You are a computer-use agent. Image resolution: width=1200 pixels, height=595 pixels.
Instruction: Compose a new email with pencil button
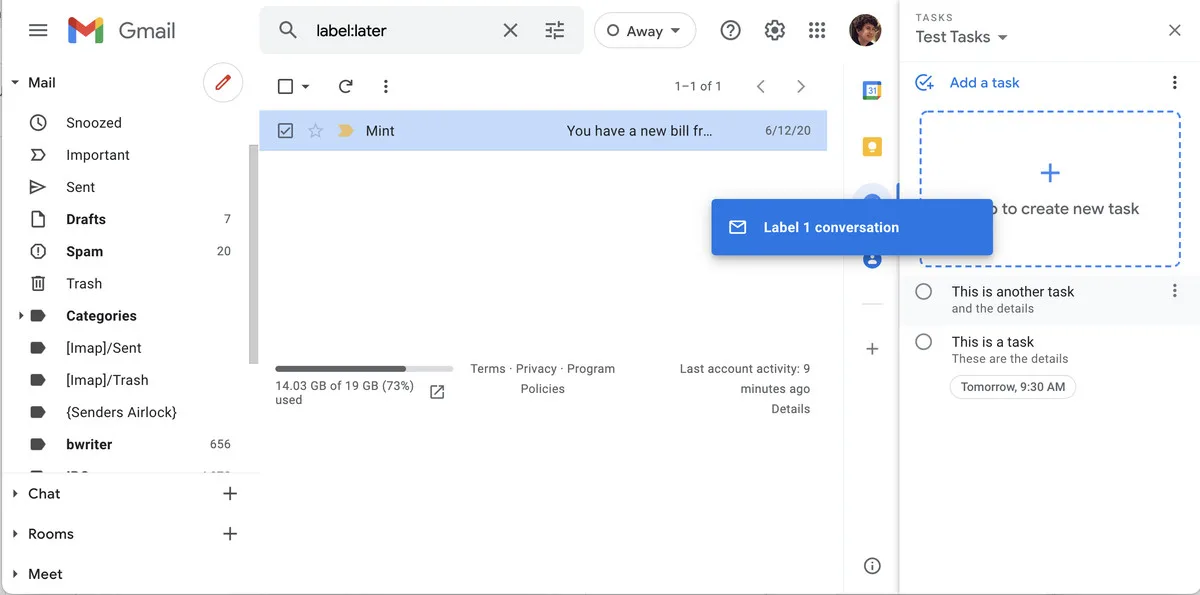(223, 82)
